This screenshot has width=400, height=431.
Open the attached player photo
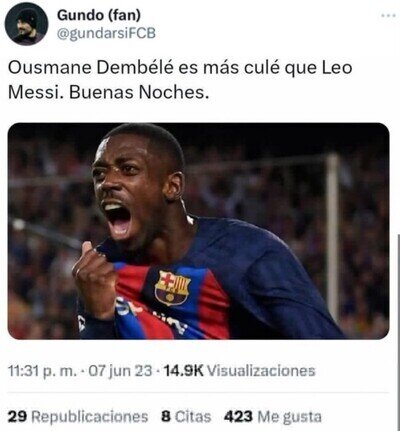tap(198, 231)
